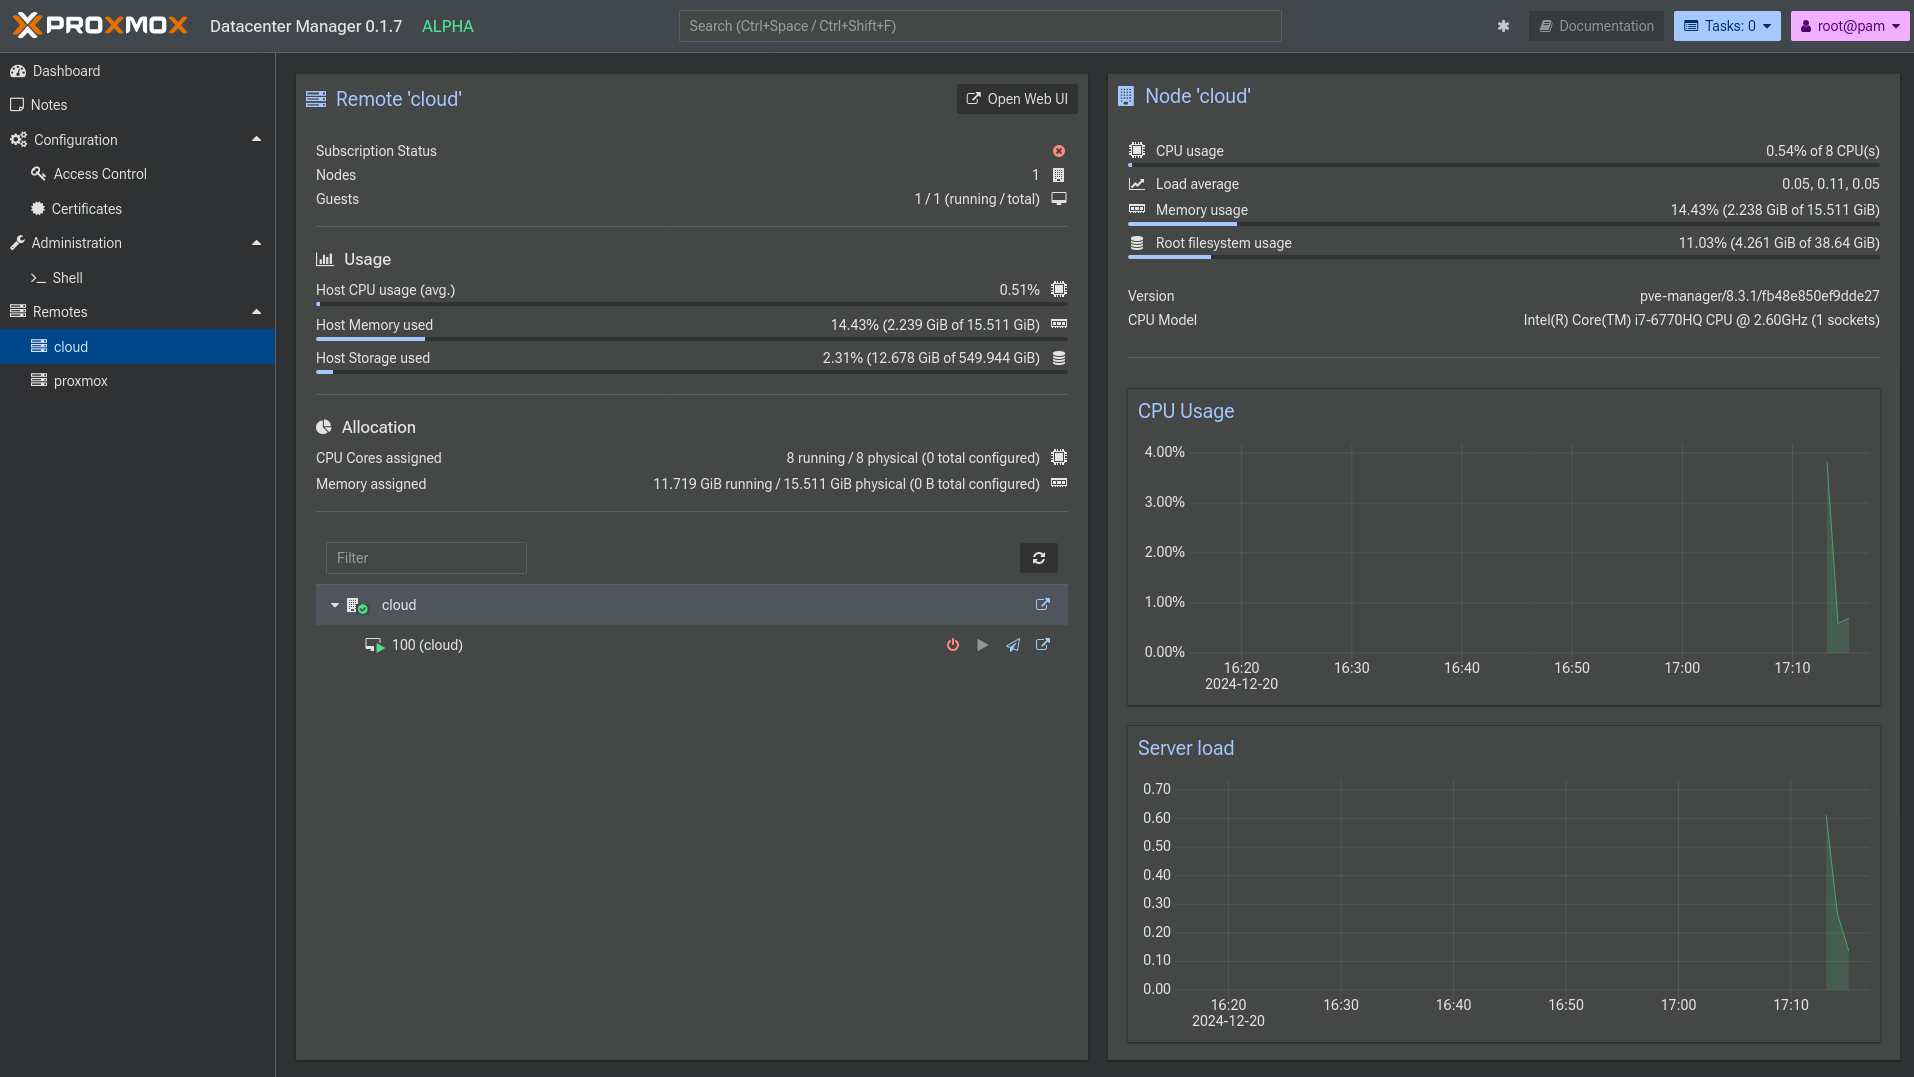Select Administration in the sidebar

click(x=77, y=243)
